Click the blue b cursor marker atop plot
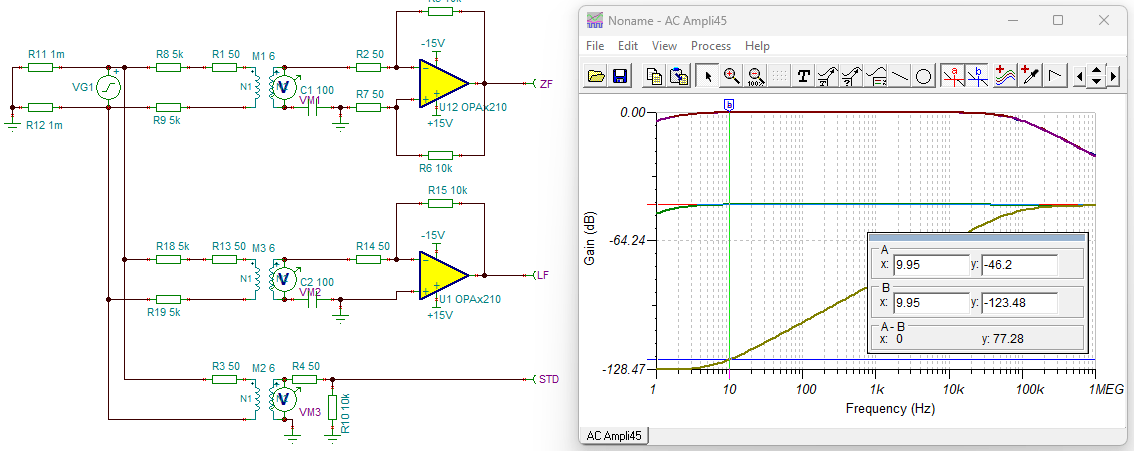1134x451 pixels. (729, 106)
